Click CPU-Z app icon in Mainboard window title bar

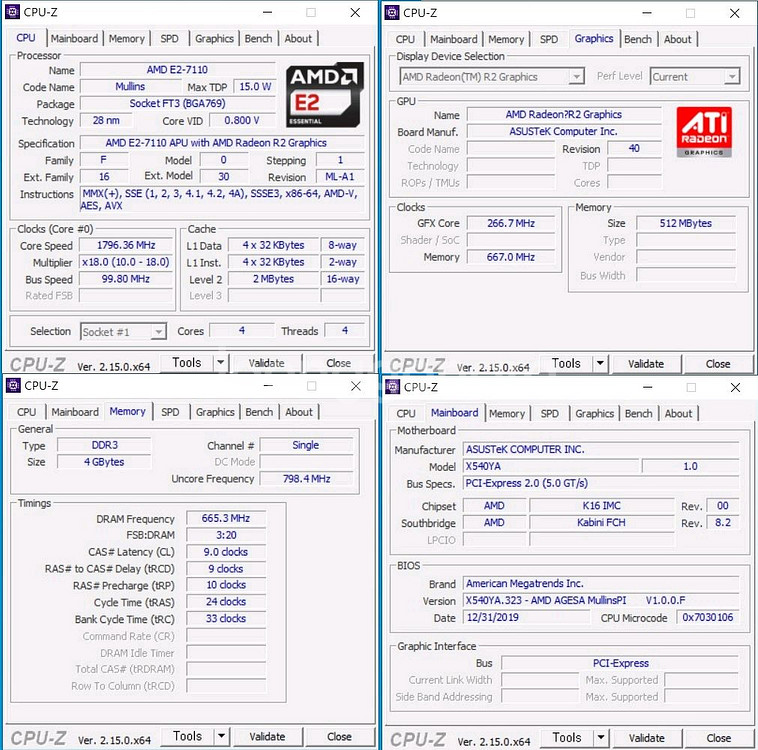click(x=393, y=387)
